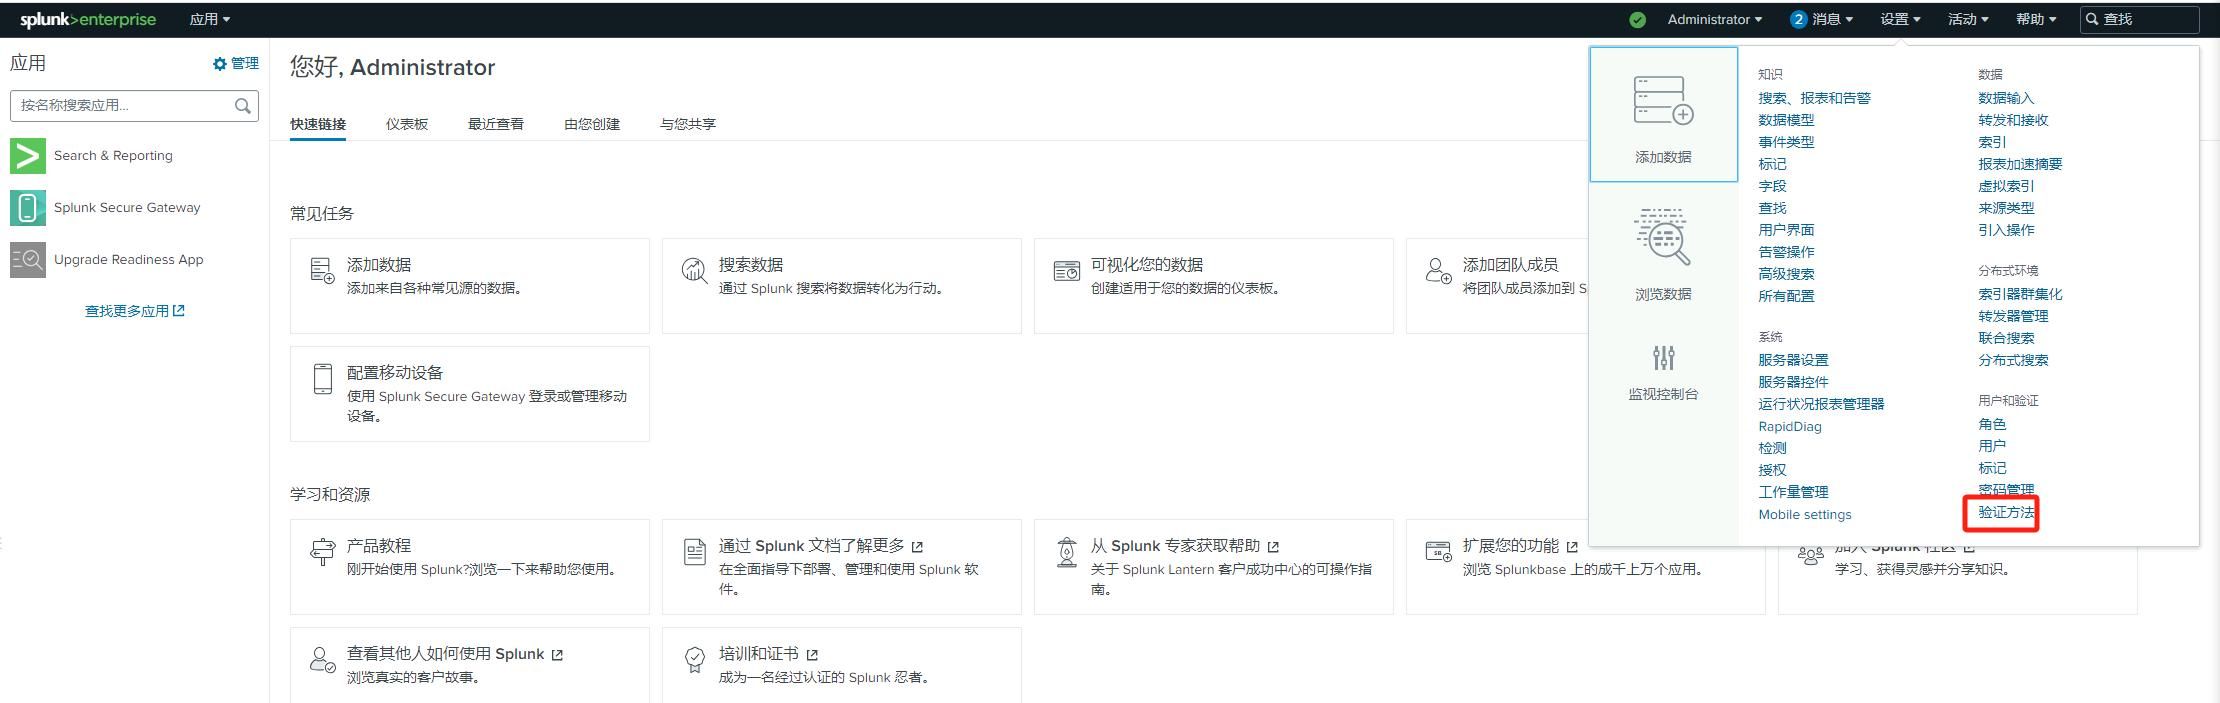Open 联合搜索 settings link
Image resolution: width=2220 pixels, height=703 pixels.
(2006, 338)
